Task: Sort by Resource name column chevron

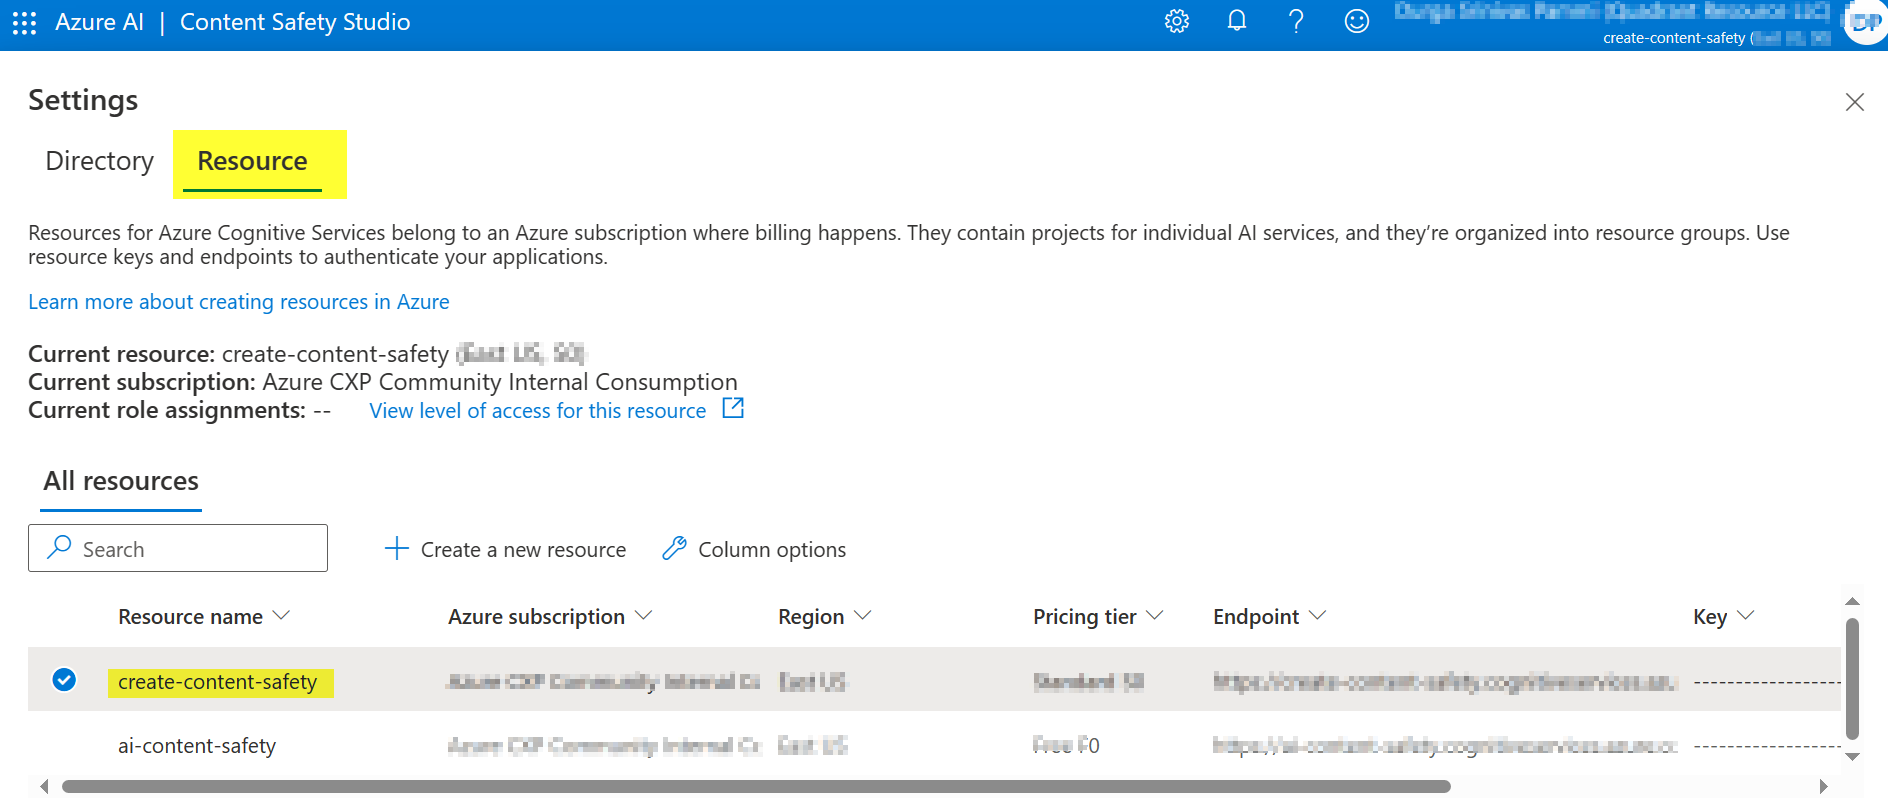Action: pos(281,615)
